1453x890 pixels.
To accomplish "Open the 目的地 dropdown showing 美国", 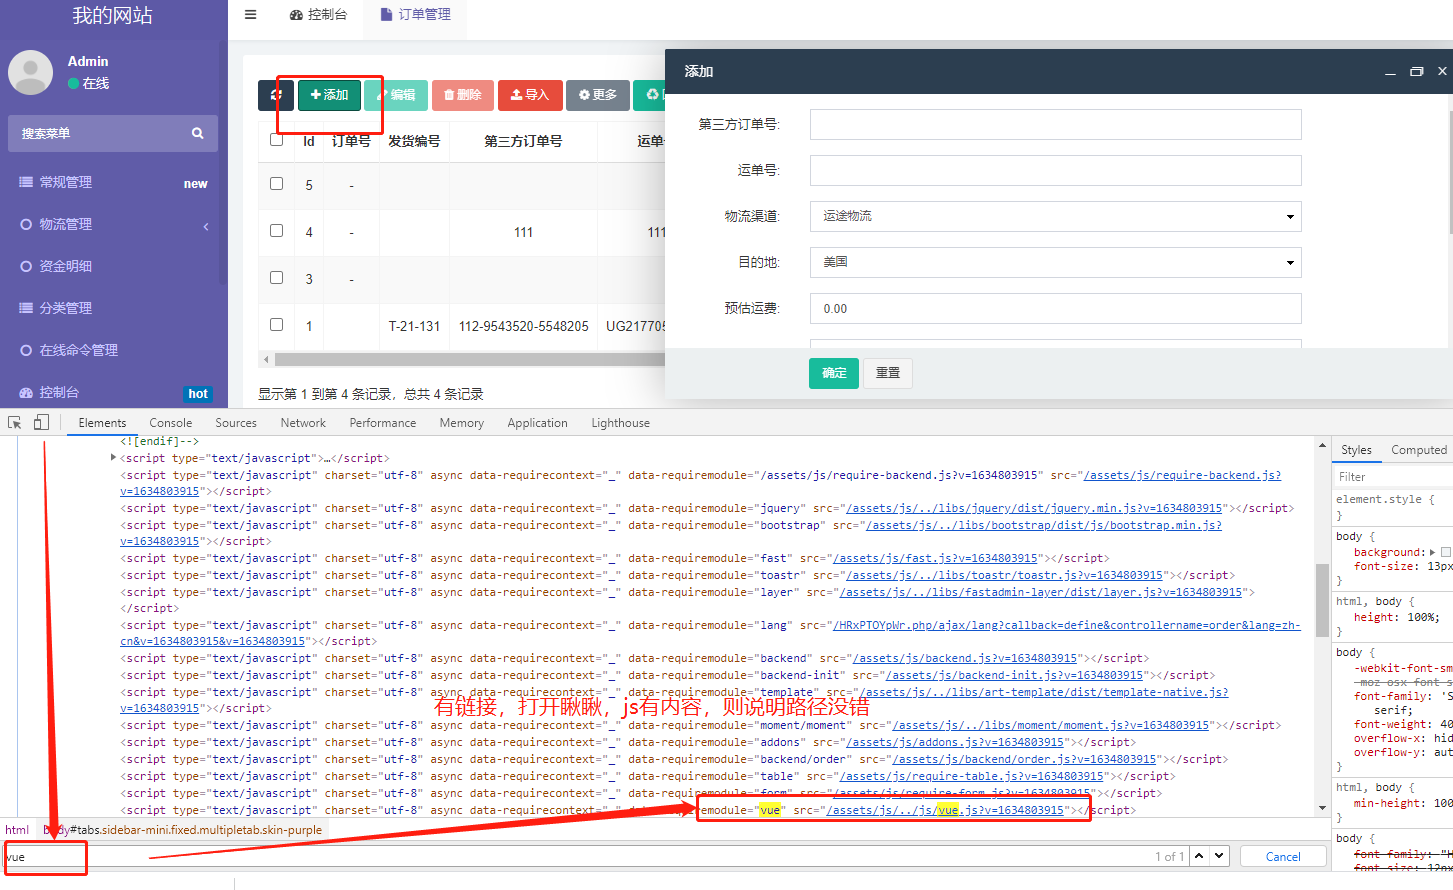I will (x=1055, y=262).
